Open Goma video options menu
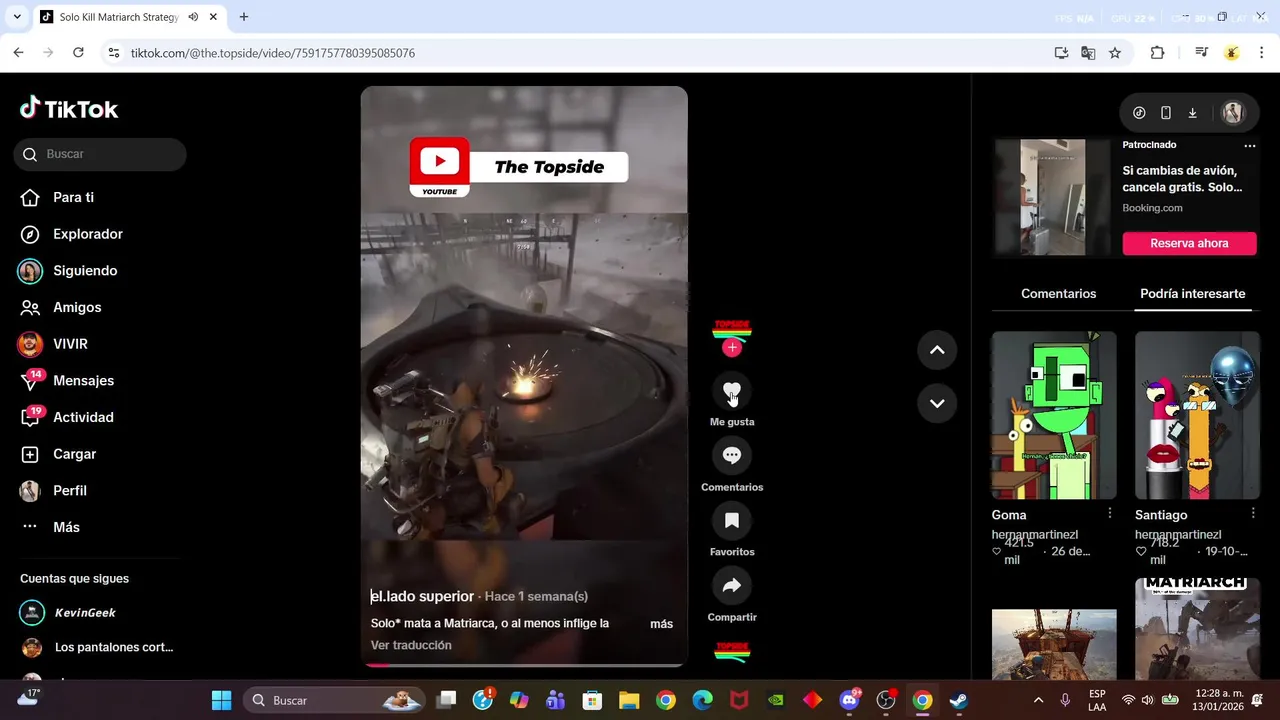 (x=1109, y=513)
